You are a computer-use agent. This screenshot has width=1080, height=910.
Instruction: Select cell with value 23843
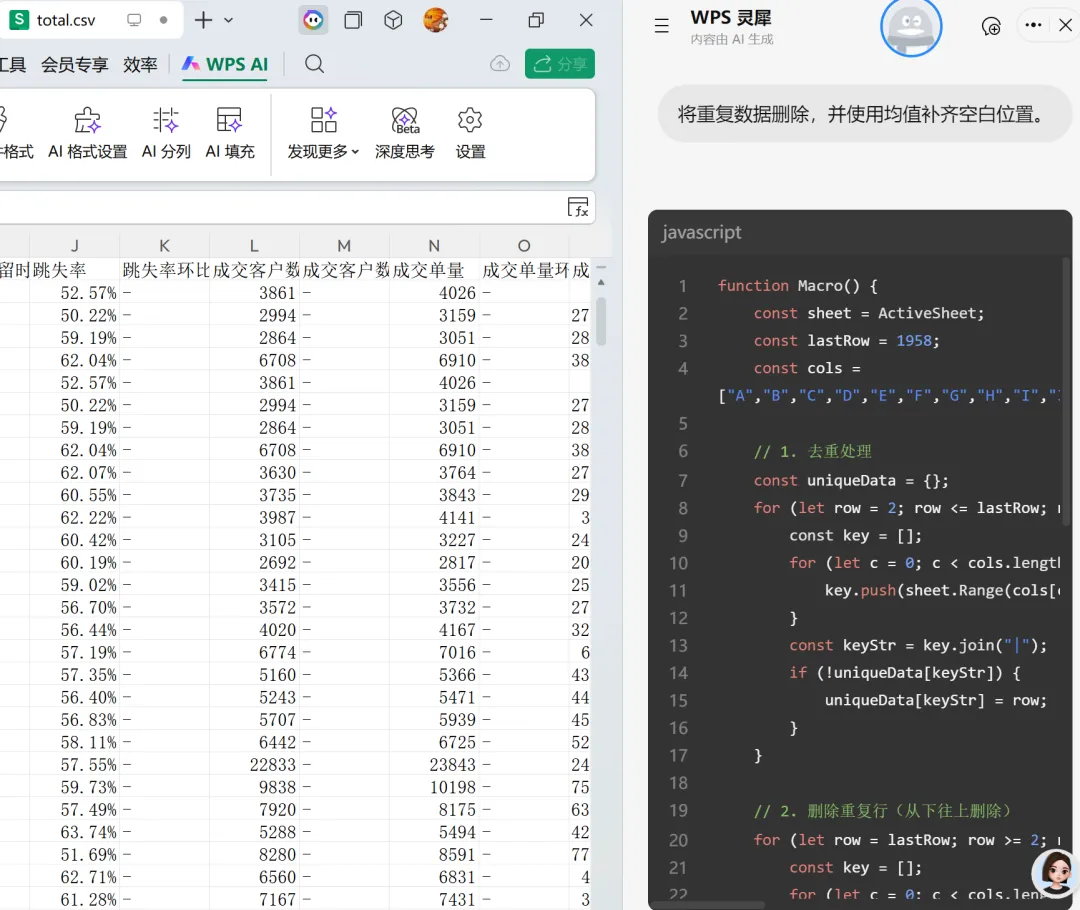(434, 765)
